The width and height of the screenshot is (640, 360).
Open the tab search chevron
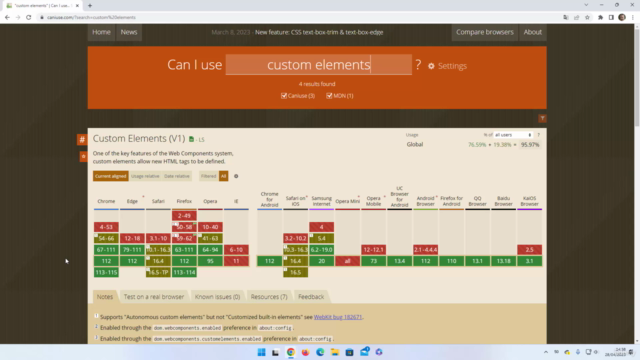coord(586,5)
